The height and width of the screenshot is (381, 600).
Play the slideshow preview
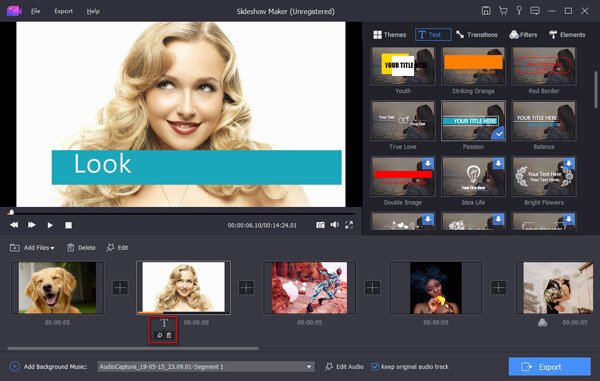pyautogui.click(x=50, y=225)
